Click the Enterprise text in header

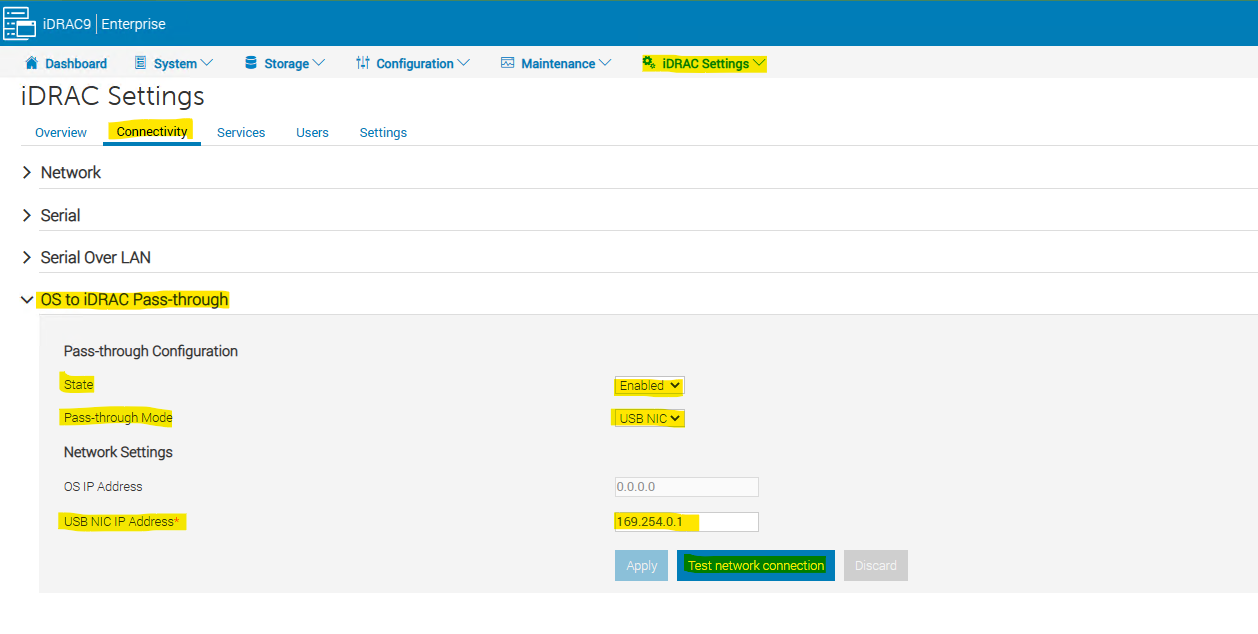coord(134,23)
